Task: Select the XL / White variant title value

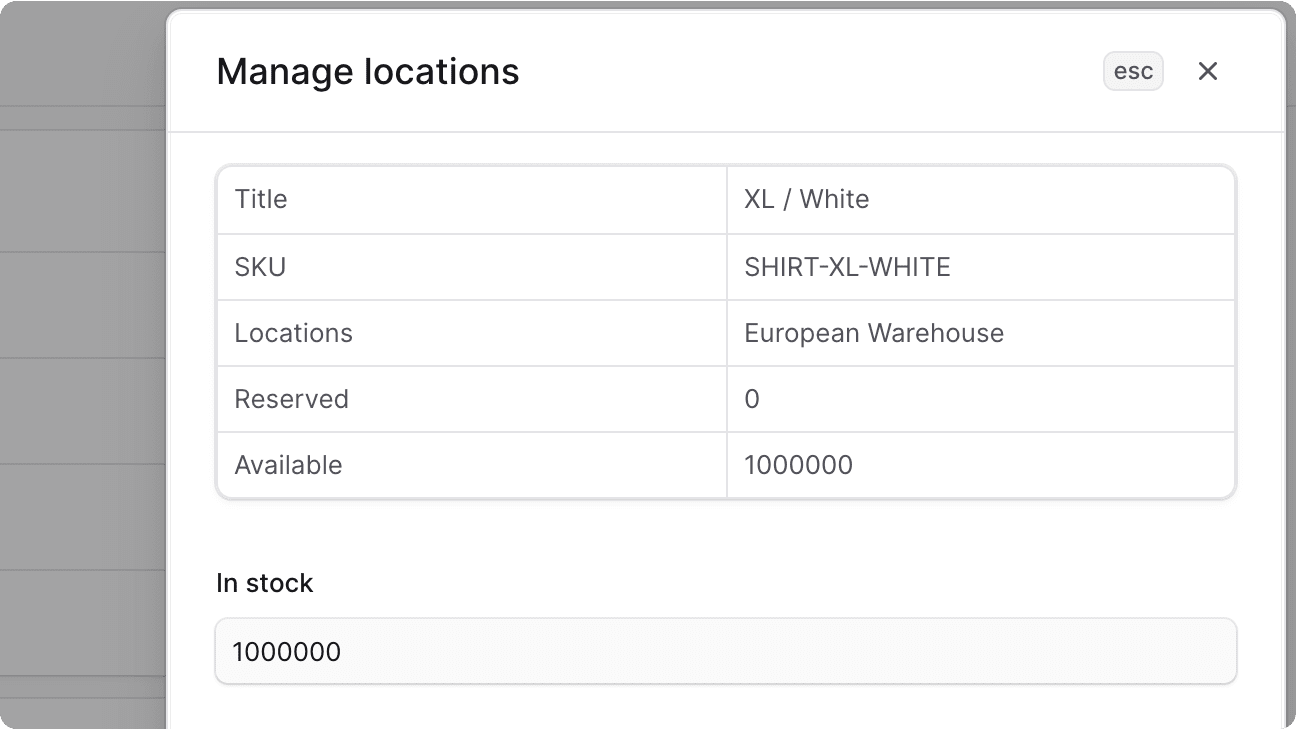Action: 805,199
